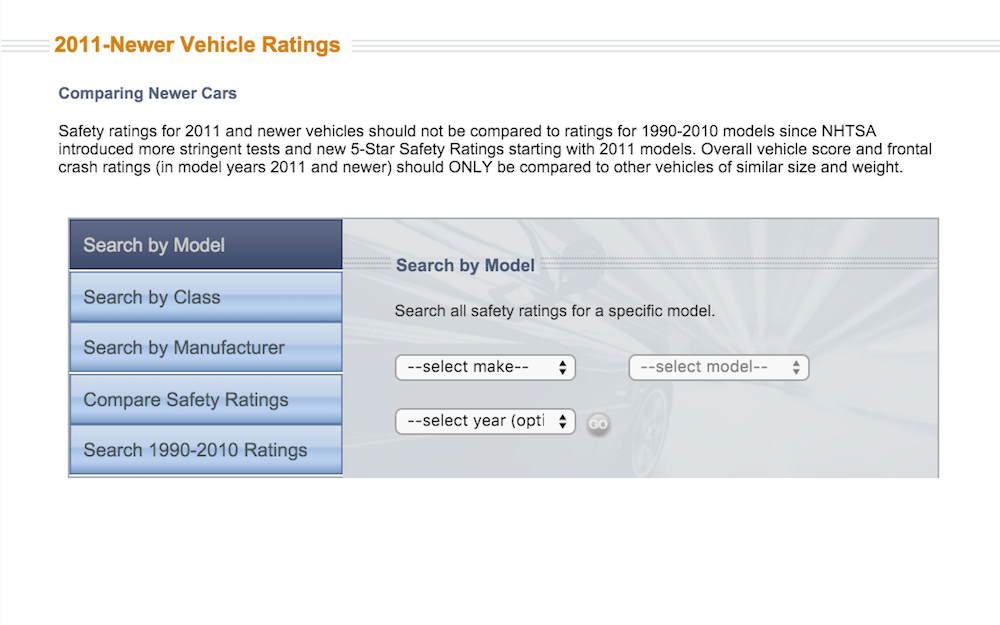Click the stepper arrows on the make selector
The image size is (1000, 625).
[x=563, y=367]
